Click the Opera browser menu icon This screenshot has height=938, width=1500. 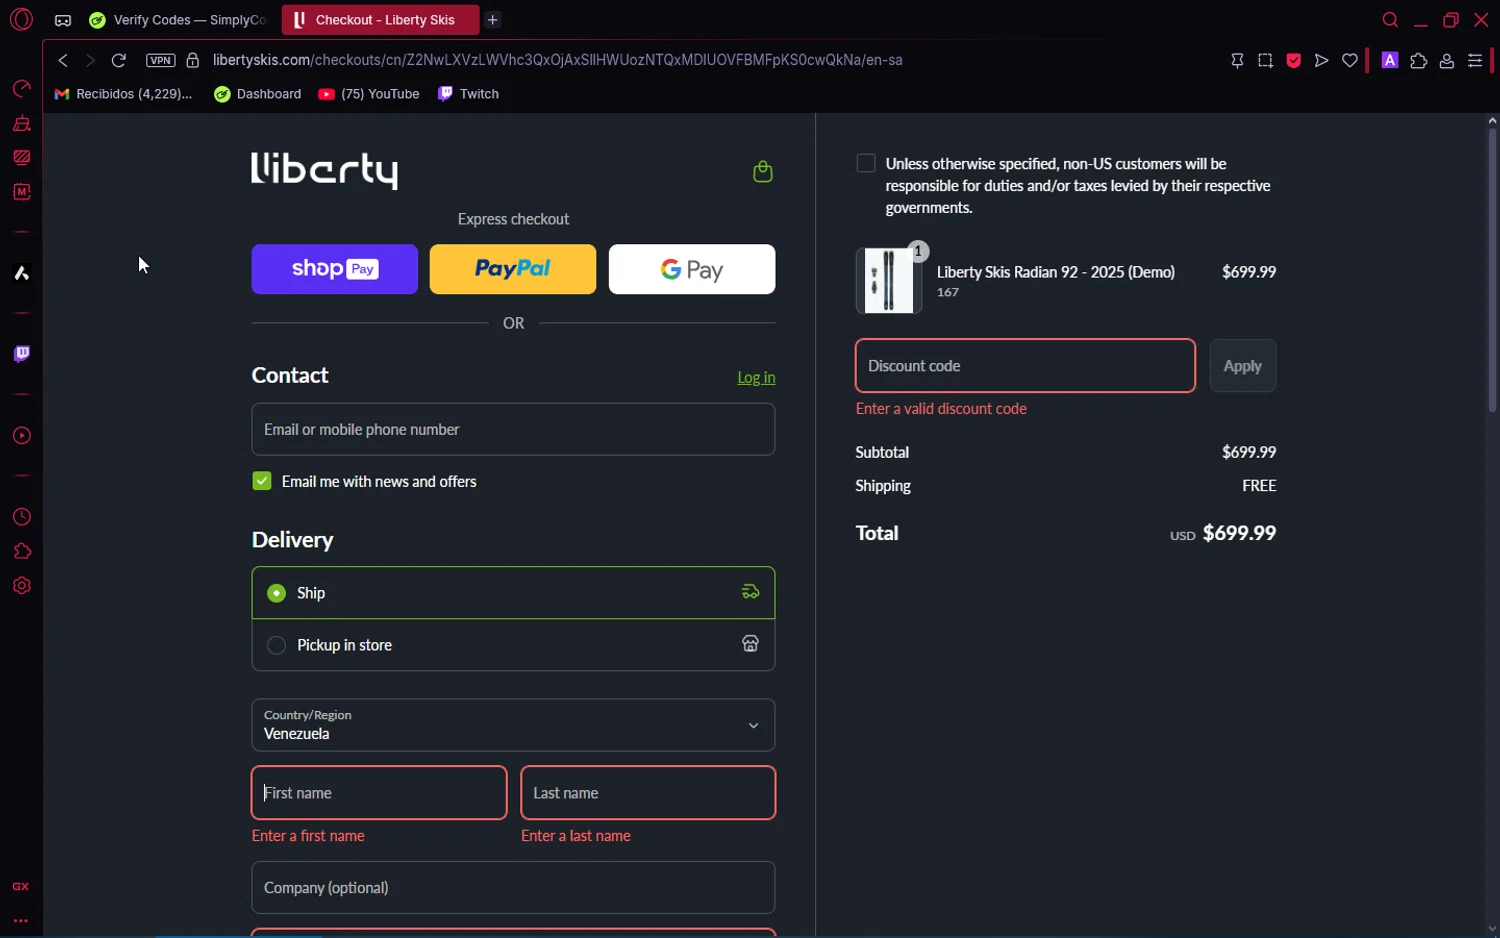tap(21, 19)
